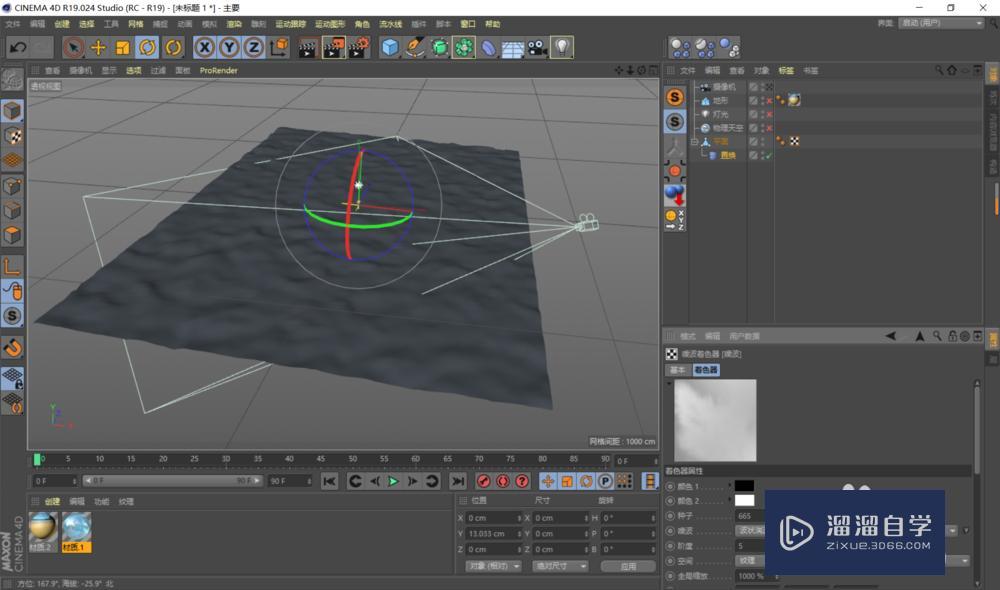Open the layout dropdown 启动 (用户)
1000x590 pixels.
tap(941, 23)
